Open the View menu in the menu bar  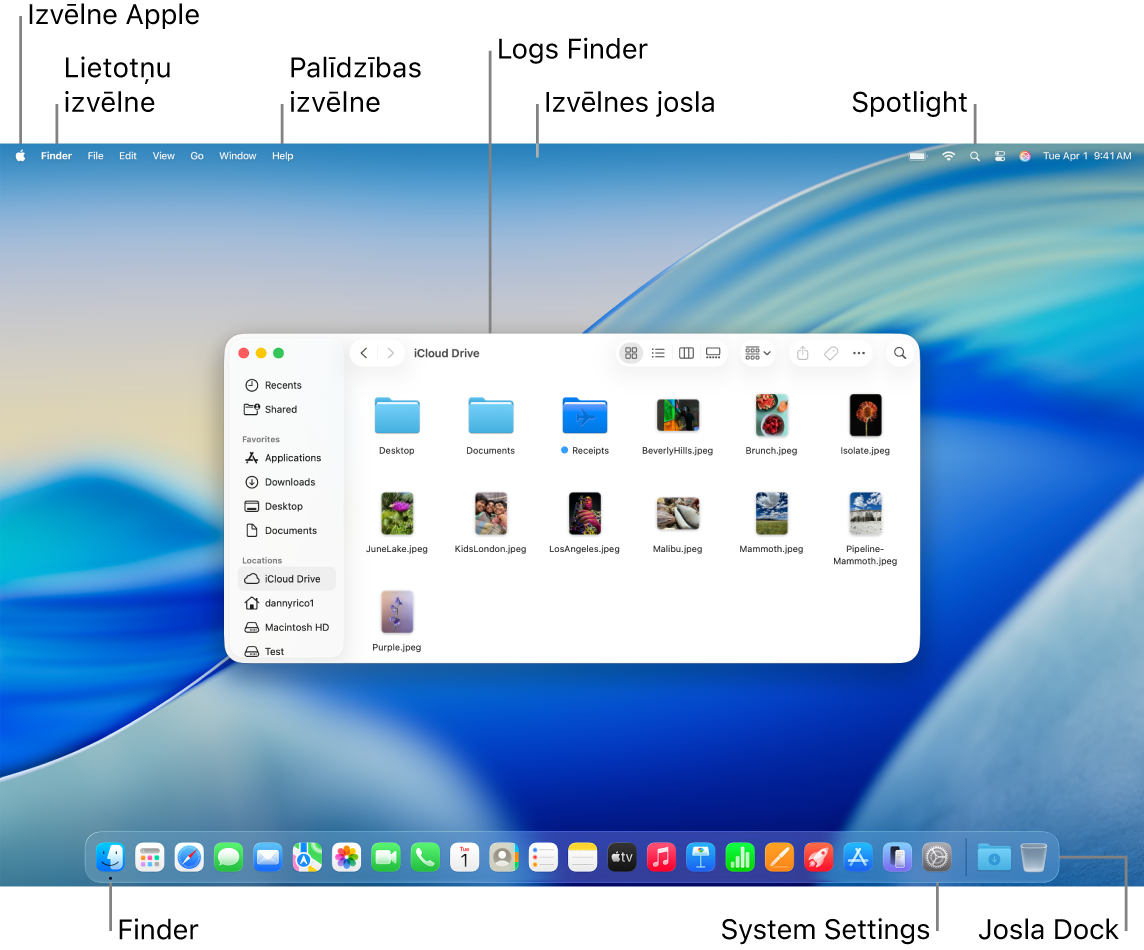(163, 155)
